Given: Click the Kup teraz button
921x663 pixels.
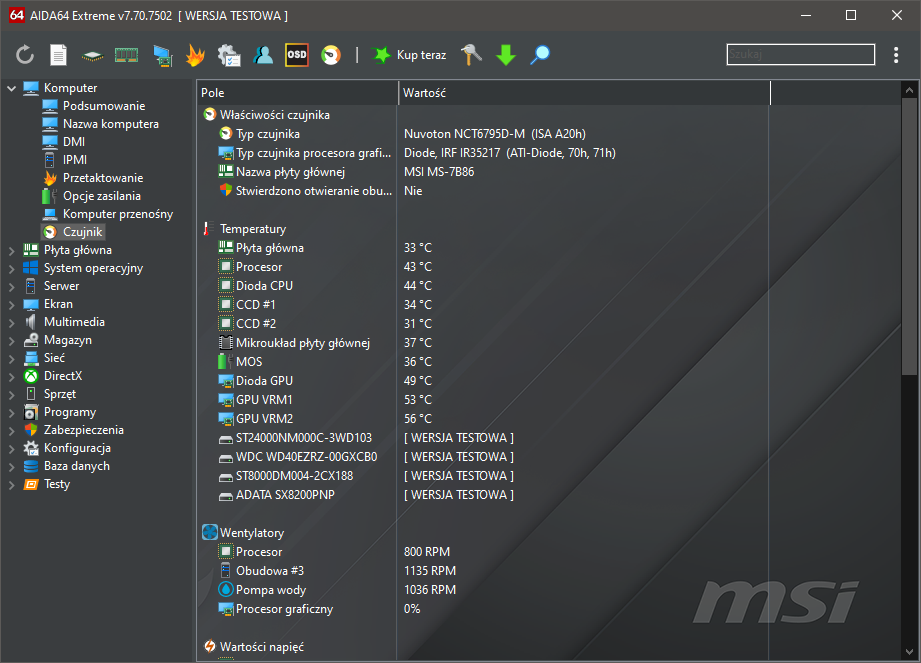Looking at the screenshot, I should pyautogui.click(x=410, y=55).
